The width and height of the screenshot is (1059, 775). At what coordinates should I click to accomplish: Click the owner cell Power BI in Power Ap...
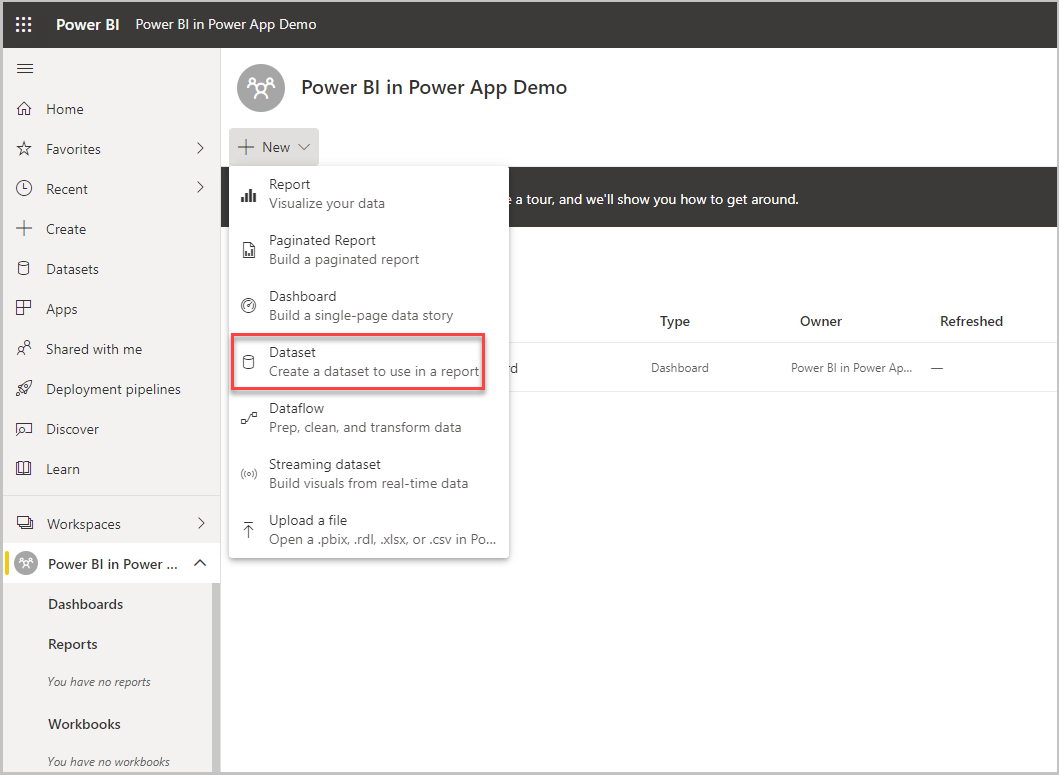[x=852, y=368]
